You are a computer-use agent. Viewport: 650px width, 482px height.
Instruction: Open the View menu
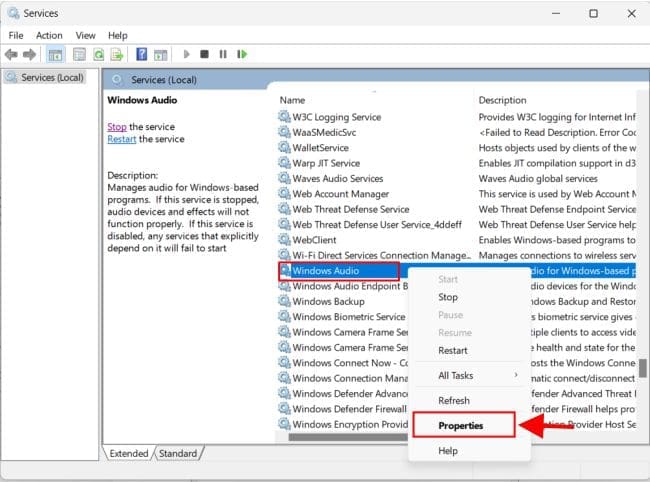[86, 35]
